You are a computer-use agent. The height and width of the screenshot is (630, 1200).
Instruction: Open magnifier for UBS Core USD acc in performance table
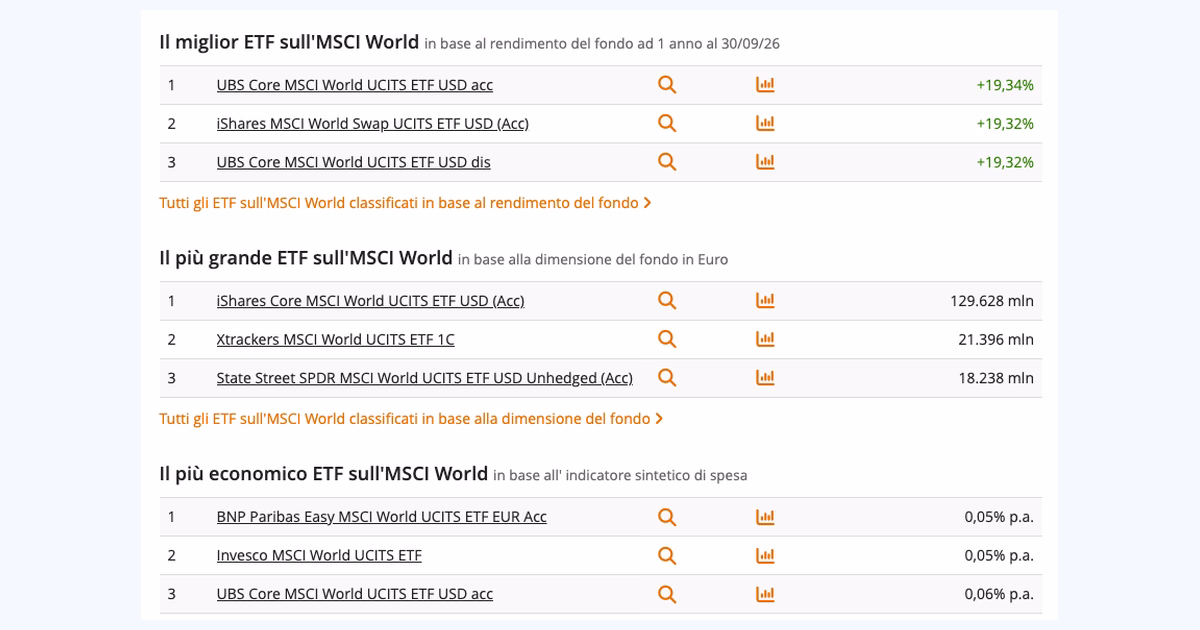coord(667,85)
